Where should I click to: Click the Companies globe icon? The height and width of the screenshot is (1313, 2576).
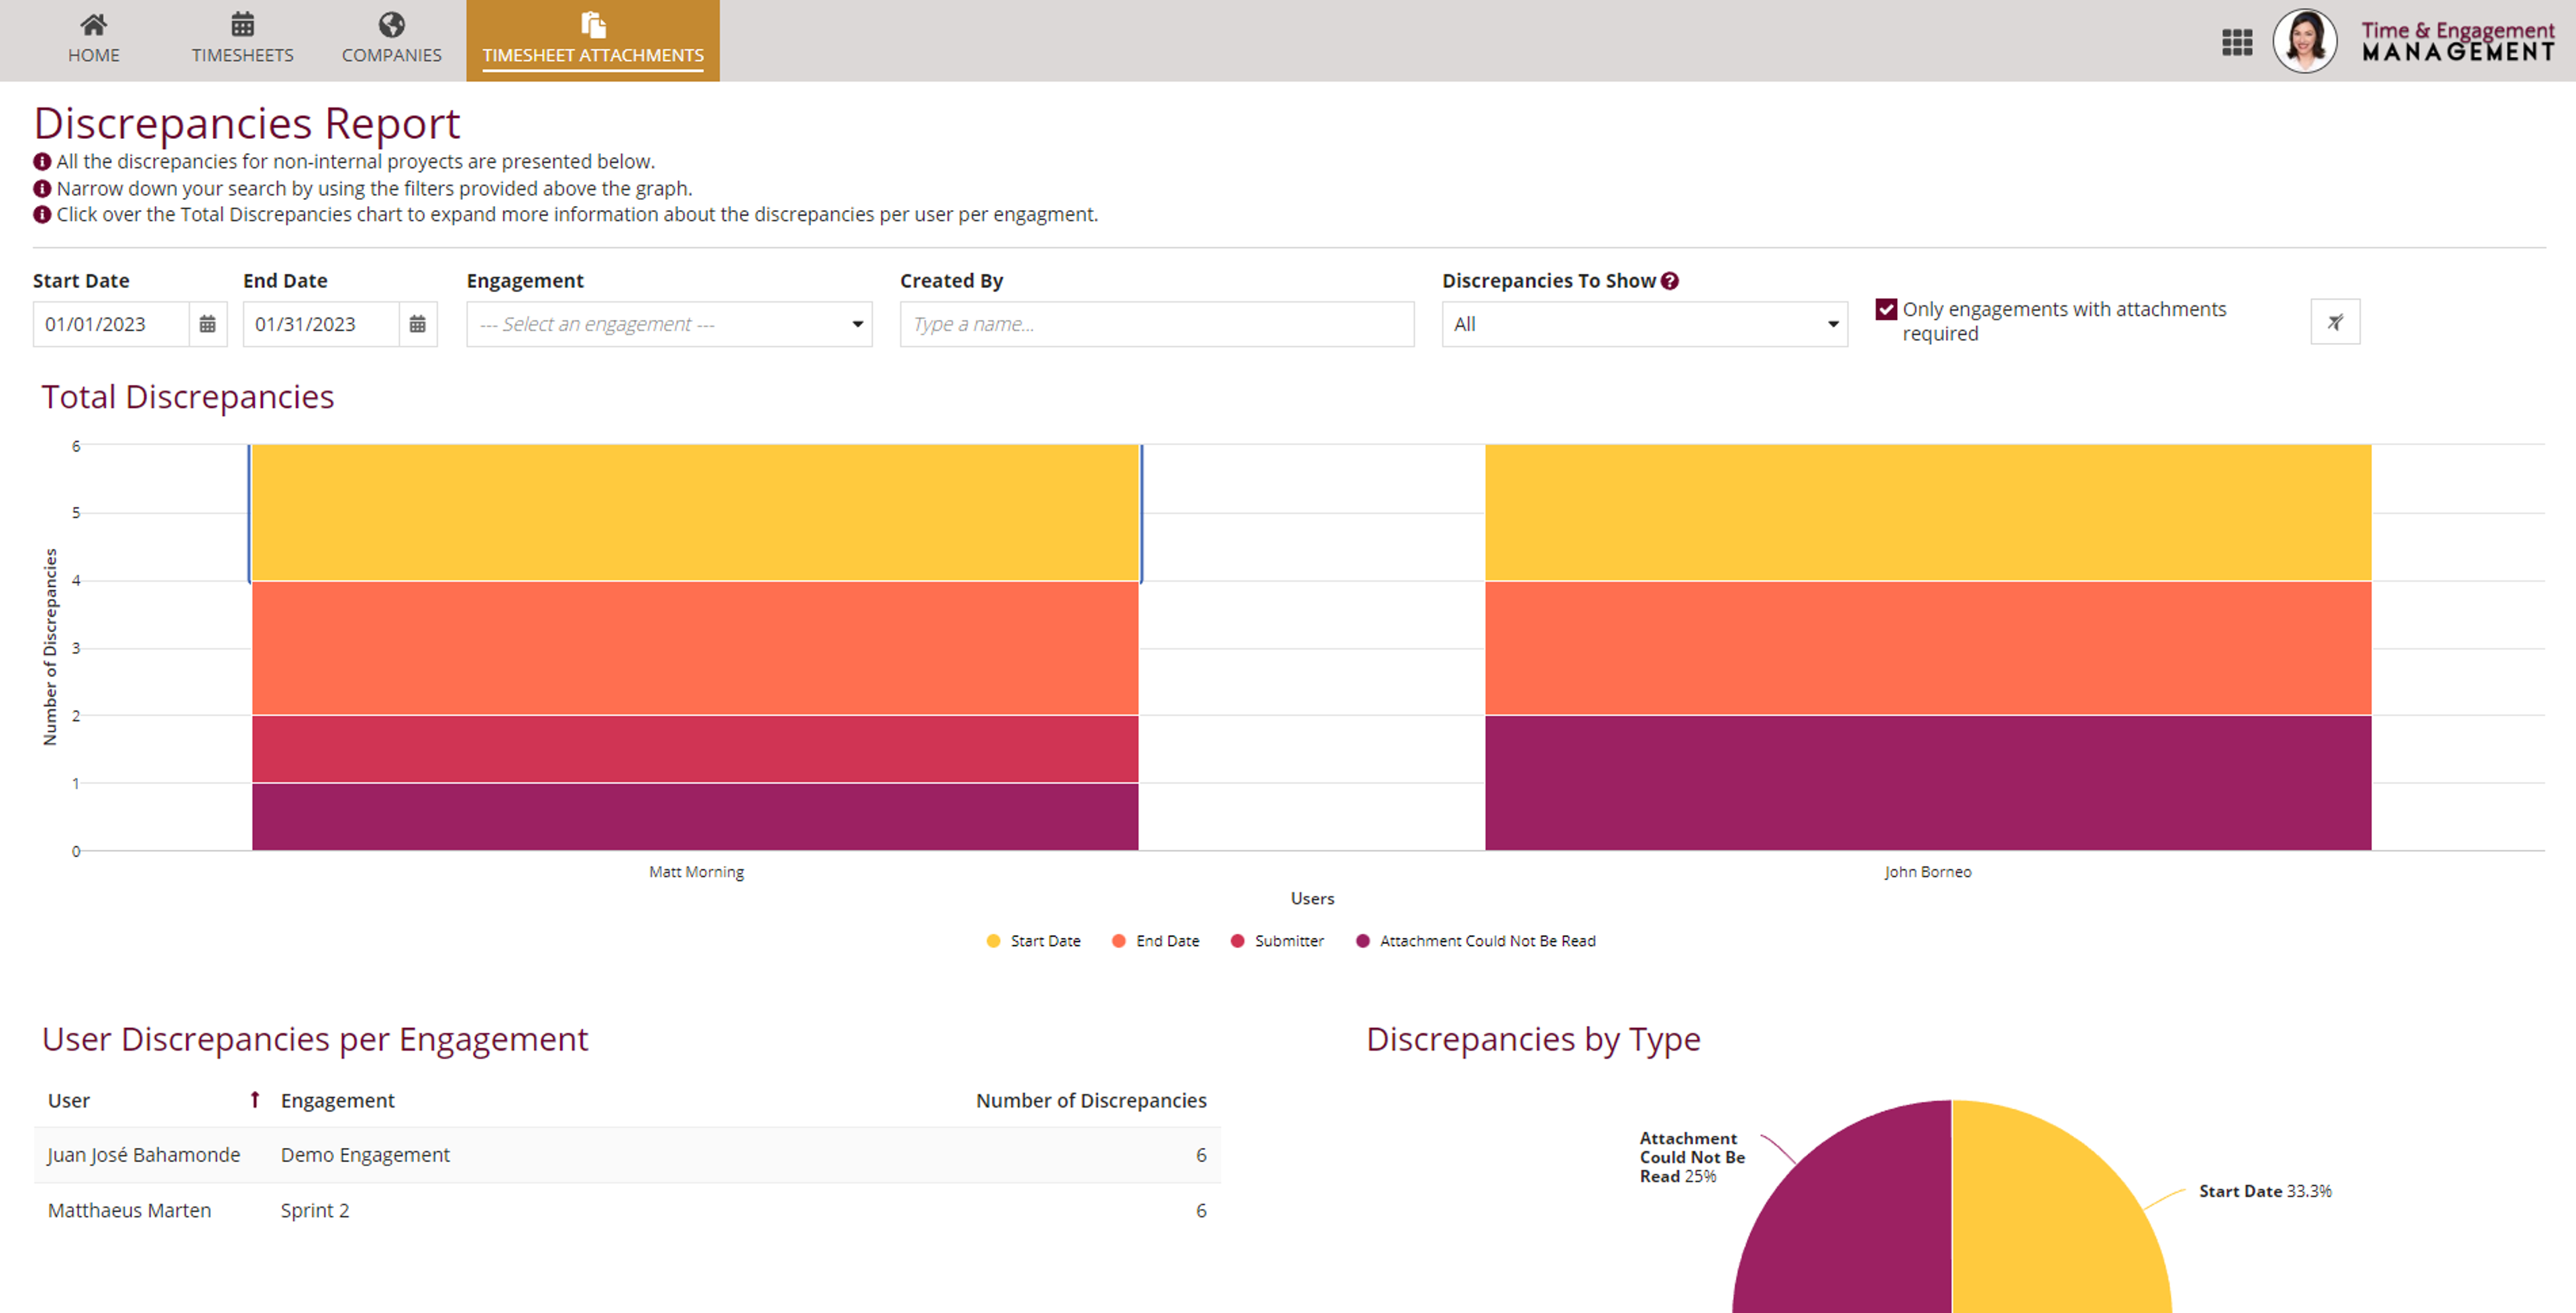pyautogui.click(x=392, y=24)
